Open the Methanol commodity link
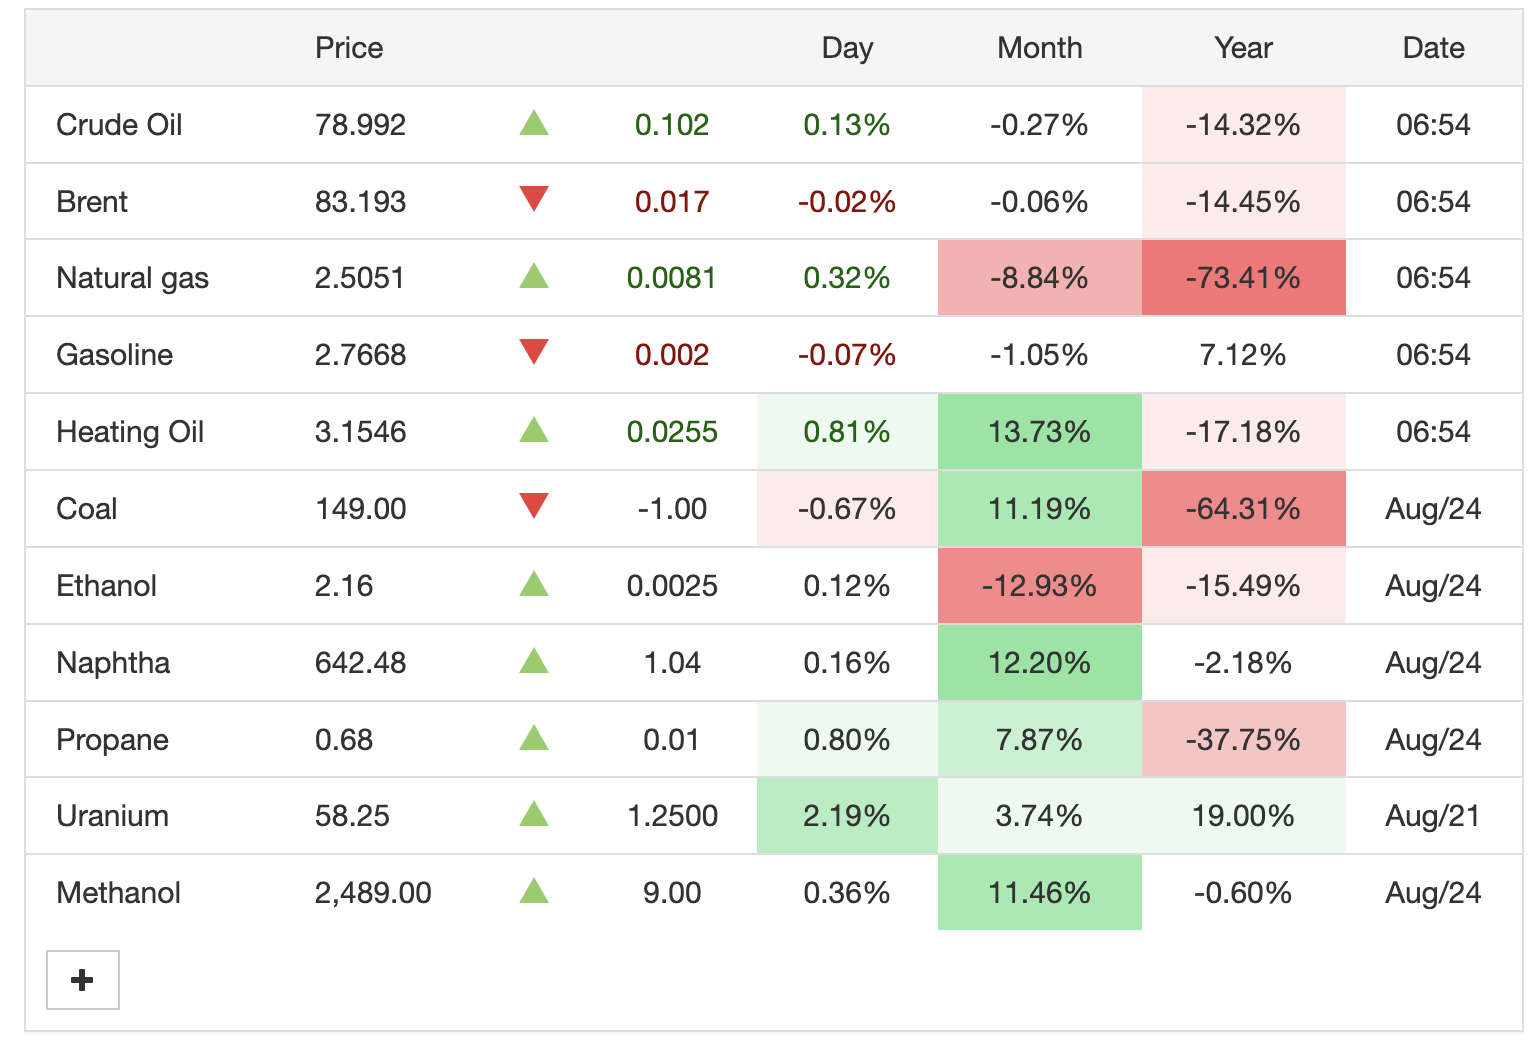The height and width of the screenshot is (1054, 1534). click(x=118, y=893)
